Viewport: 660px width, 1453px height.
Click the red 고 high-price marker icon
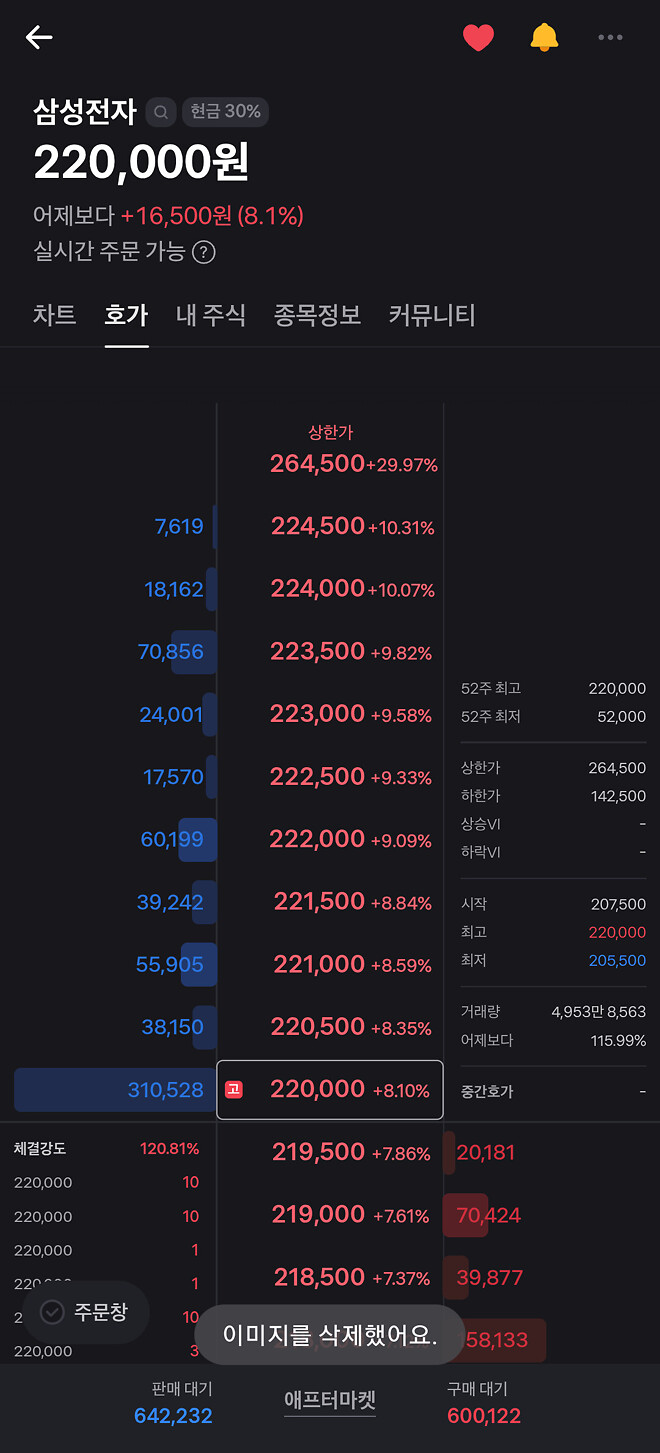(x=234, y=1089)
